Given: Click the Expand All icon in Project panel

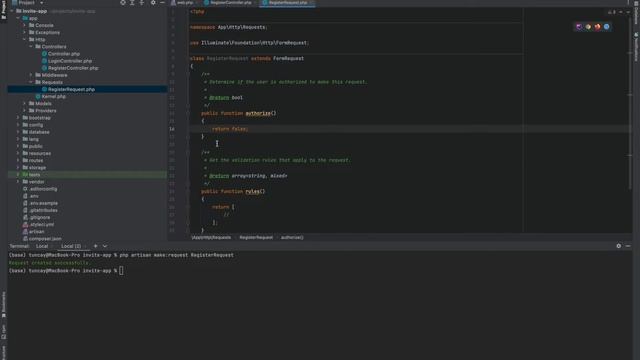Looking at the screenshot, I should pos(132,2).
